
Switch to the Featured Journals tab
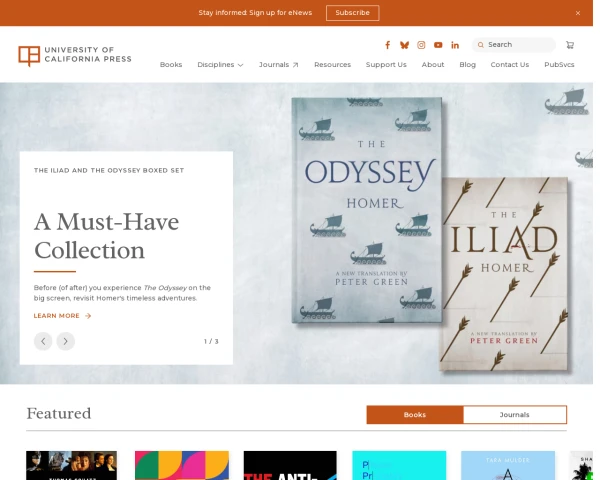click(x=515, y=415)
